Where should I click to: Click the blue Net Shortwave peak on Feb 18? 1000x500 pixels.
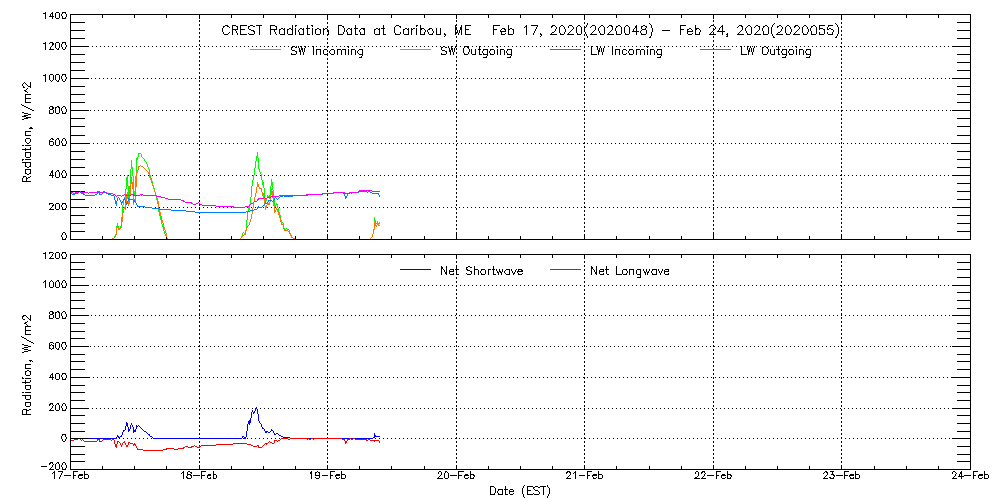(x=256, y=409)
